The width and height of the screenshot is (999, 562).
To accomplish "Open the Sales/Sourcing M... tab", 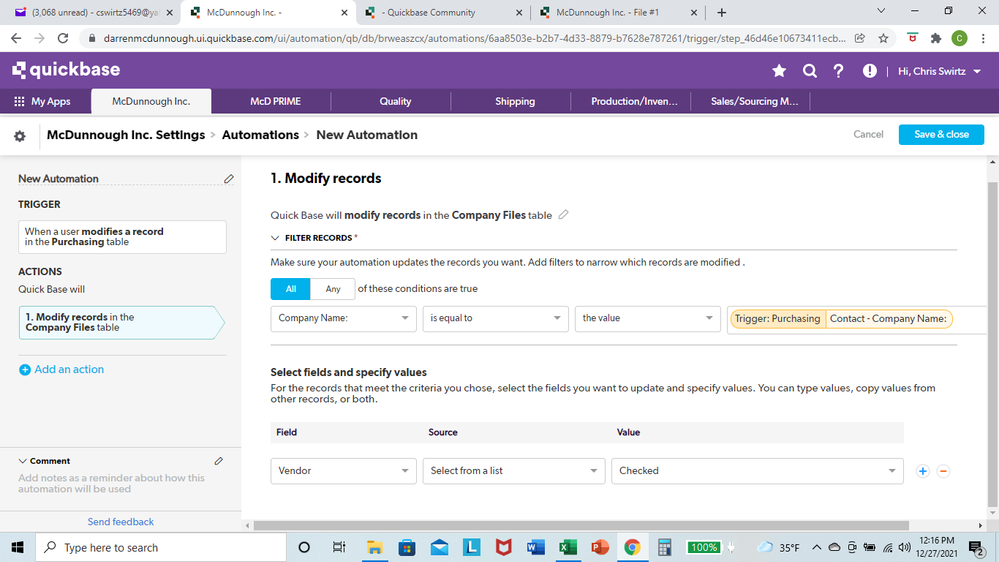I will [x=754, y=101].
